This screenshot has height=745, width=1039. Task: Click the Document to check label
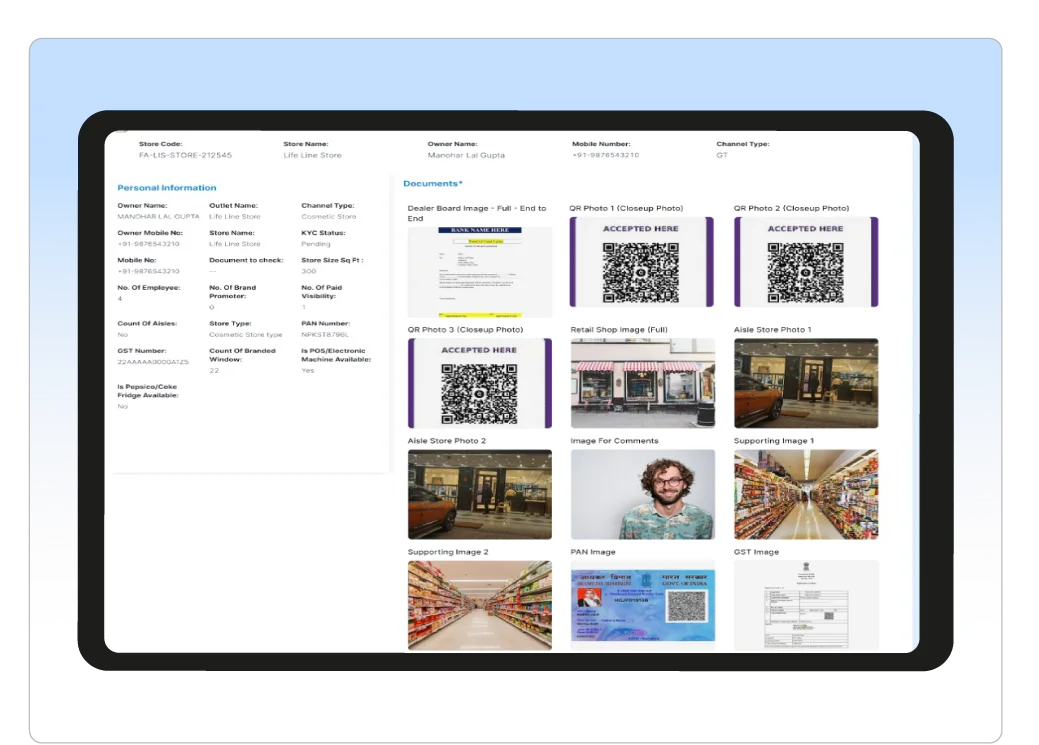(x=246, y=260)
